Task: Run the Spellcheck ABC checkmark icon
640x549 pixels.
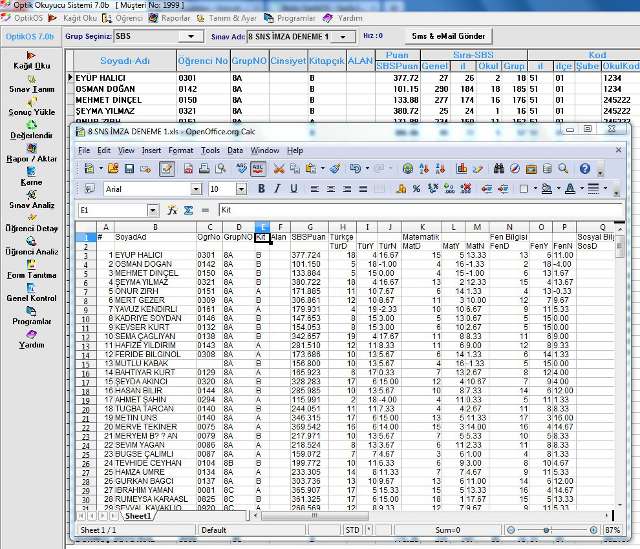Action: click(x=242, y=169)
